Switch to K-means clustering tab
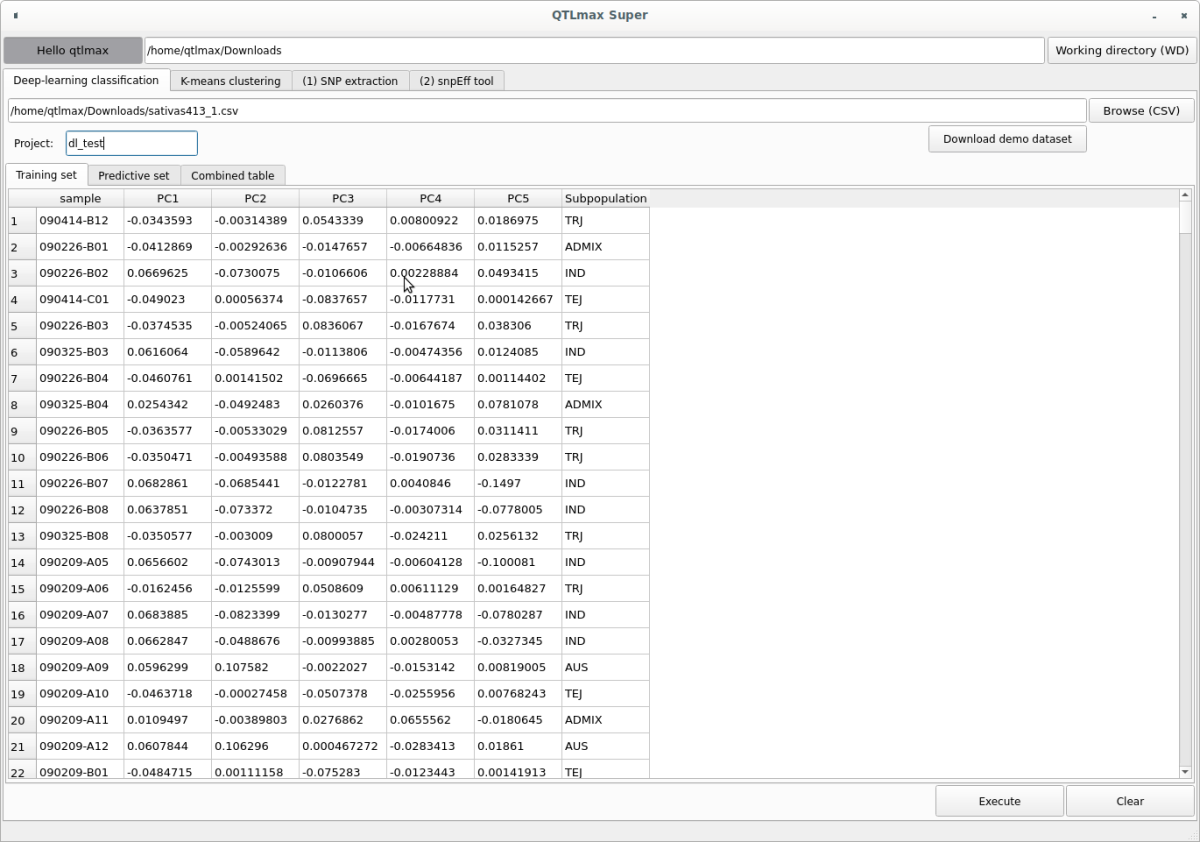 click(230, 81)
